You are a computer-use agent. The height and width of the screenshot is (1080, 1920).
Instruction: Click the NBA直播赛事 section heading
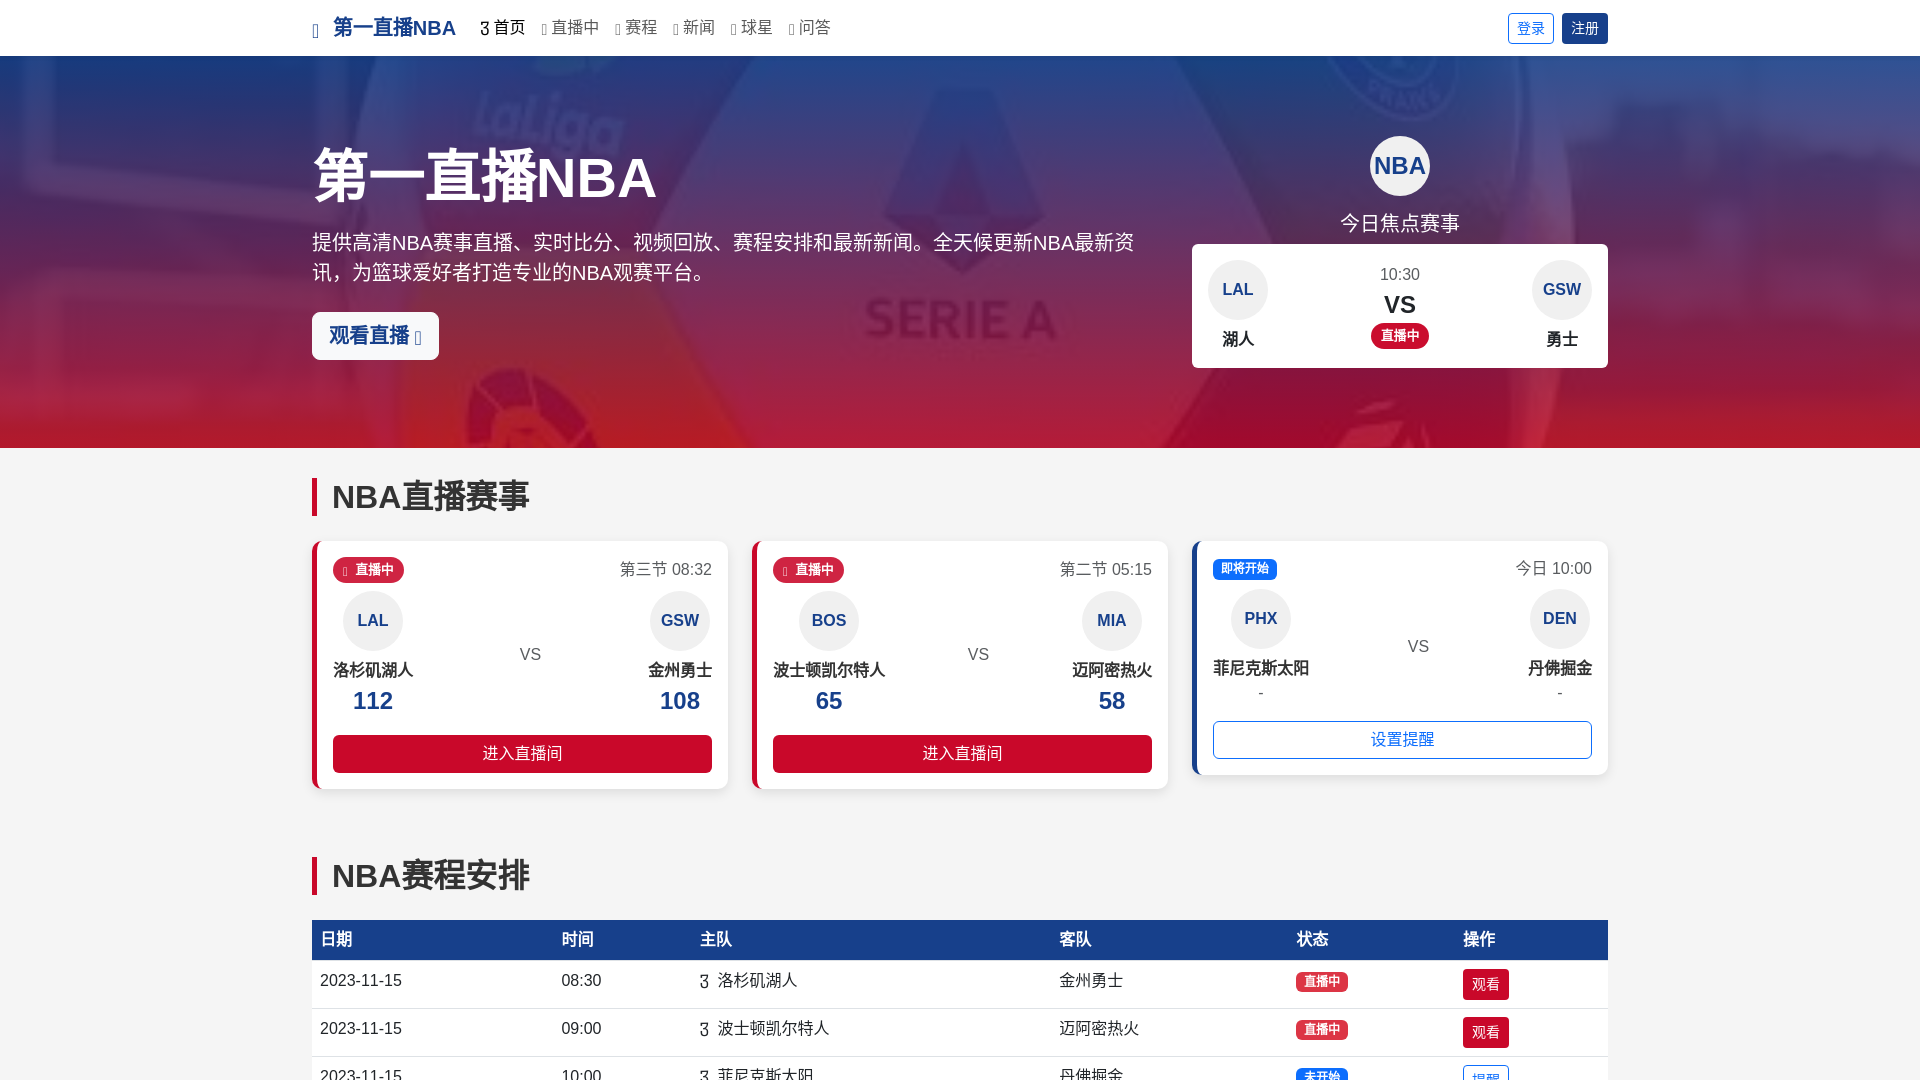coord(430,497)
